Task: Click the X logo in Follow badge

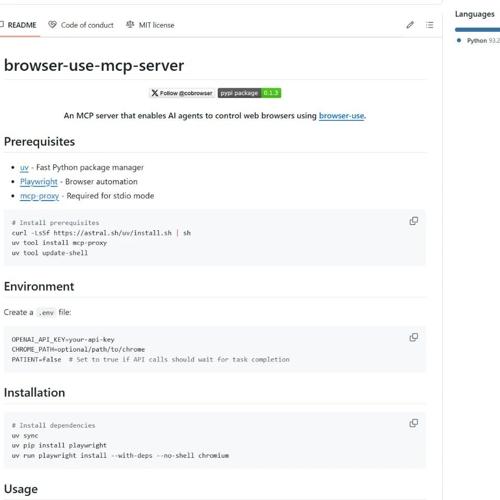Action: coord(154,93)
